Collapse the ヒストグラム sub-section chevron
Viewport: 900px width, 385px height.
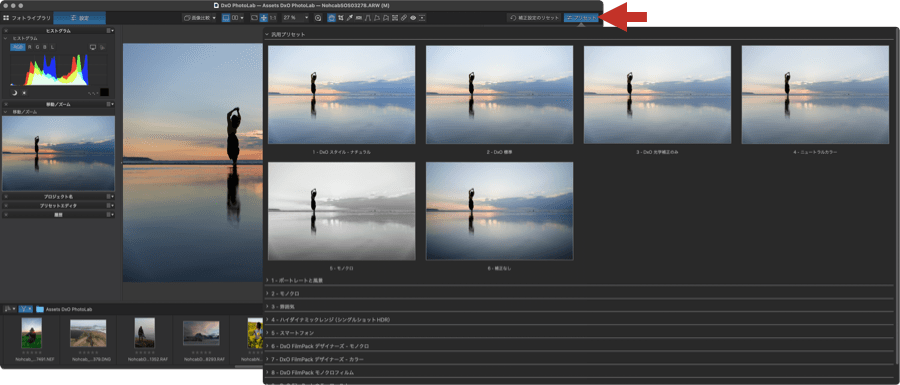tap(6, 38)
